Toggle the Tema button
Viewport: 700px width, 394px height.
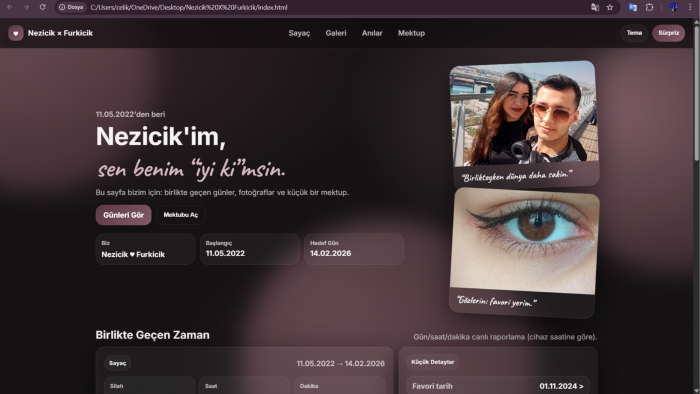pos(634,33)
